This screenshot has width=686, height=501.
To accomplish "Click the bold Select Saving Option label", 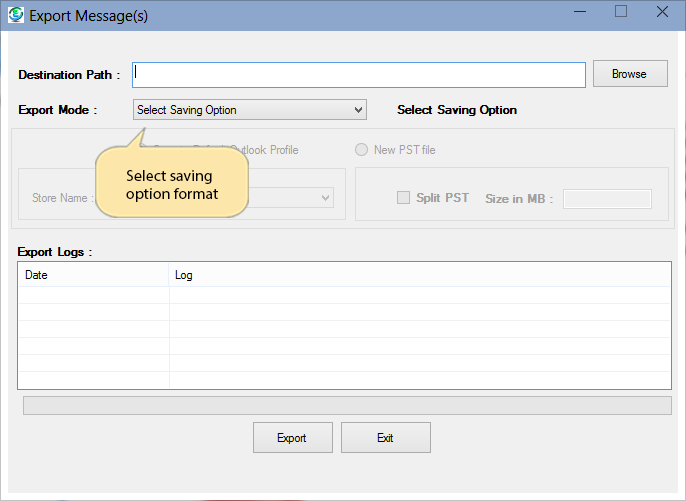I will [x=457, y=110].
